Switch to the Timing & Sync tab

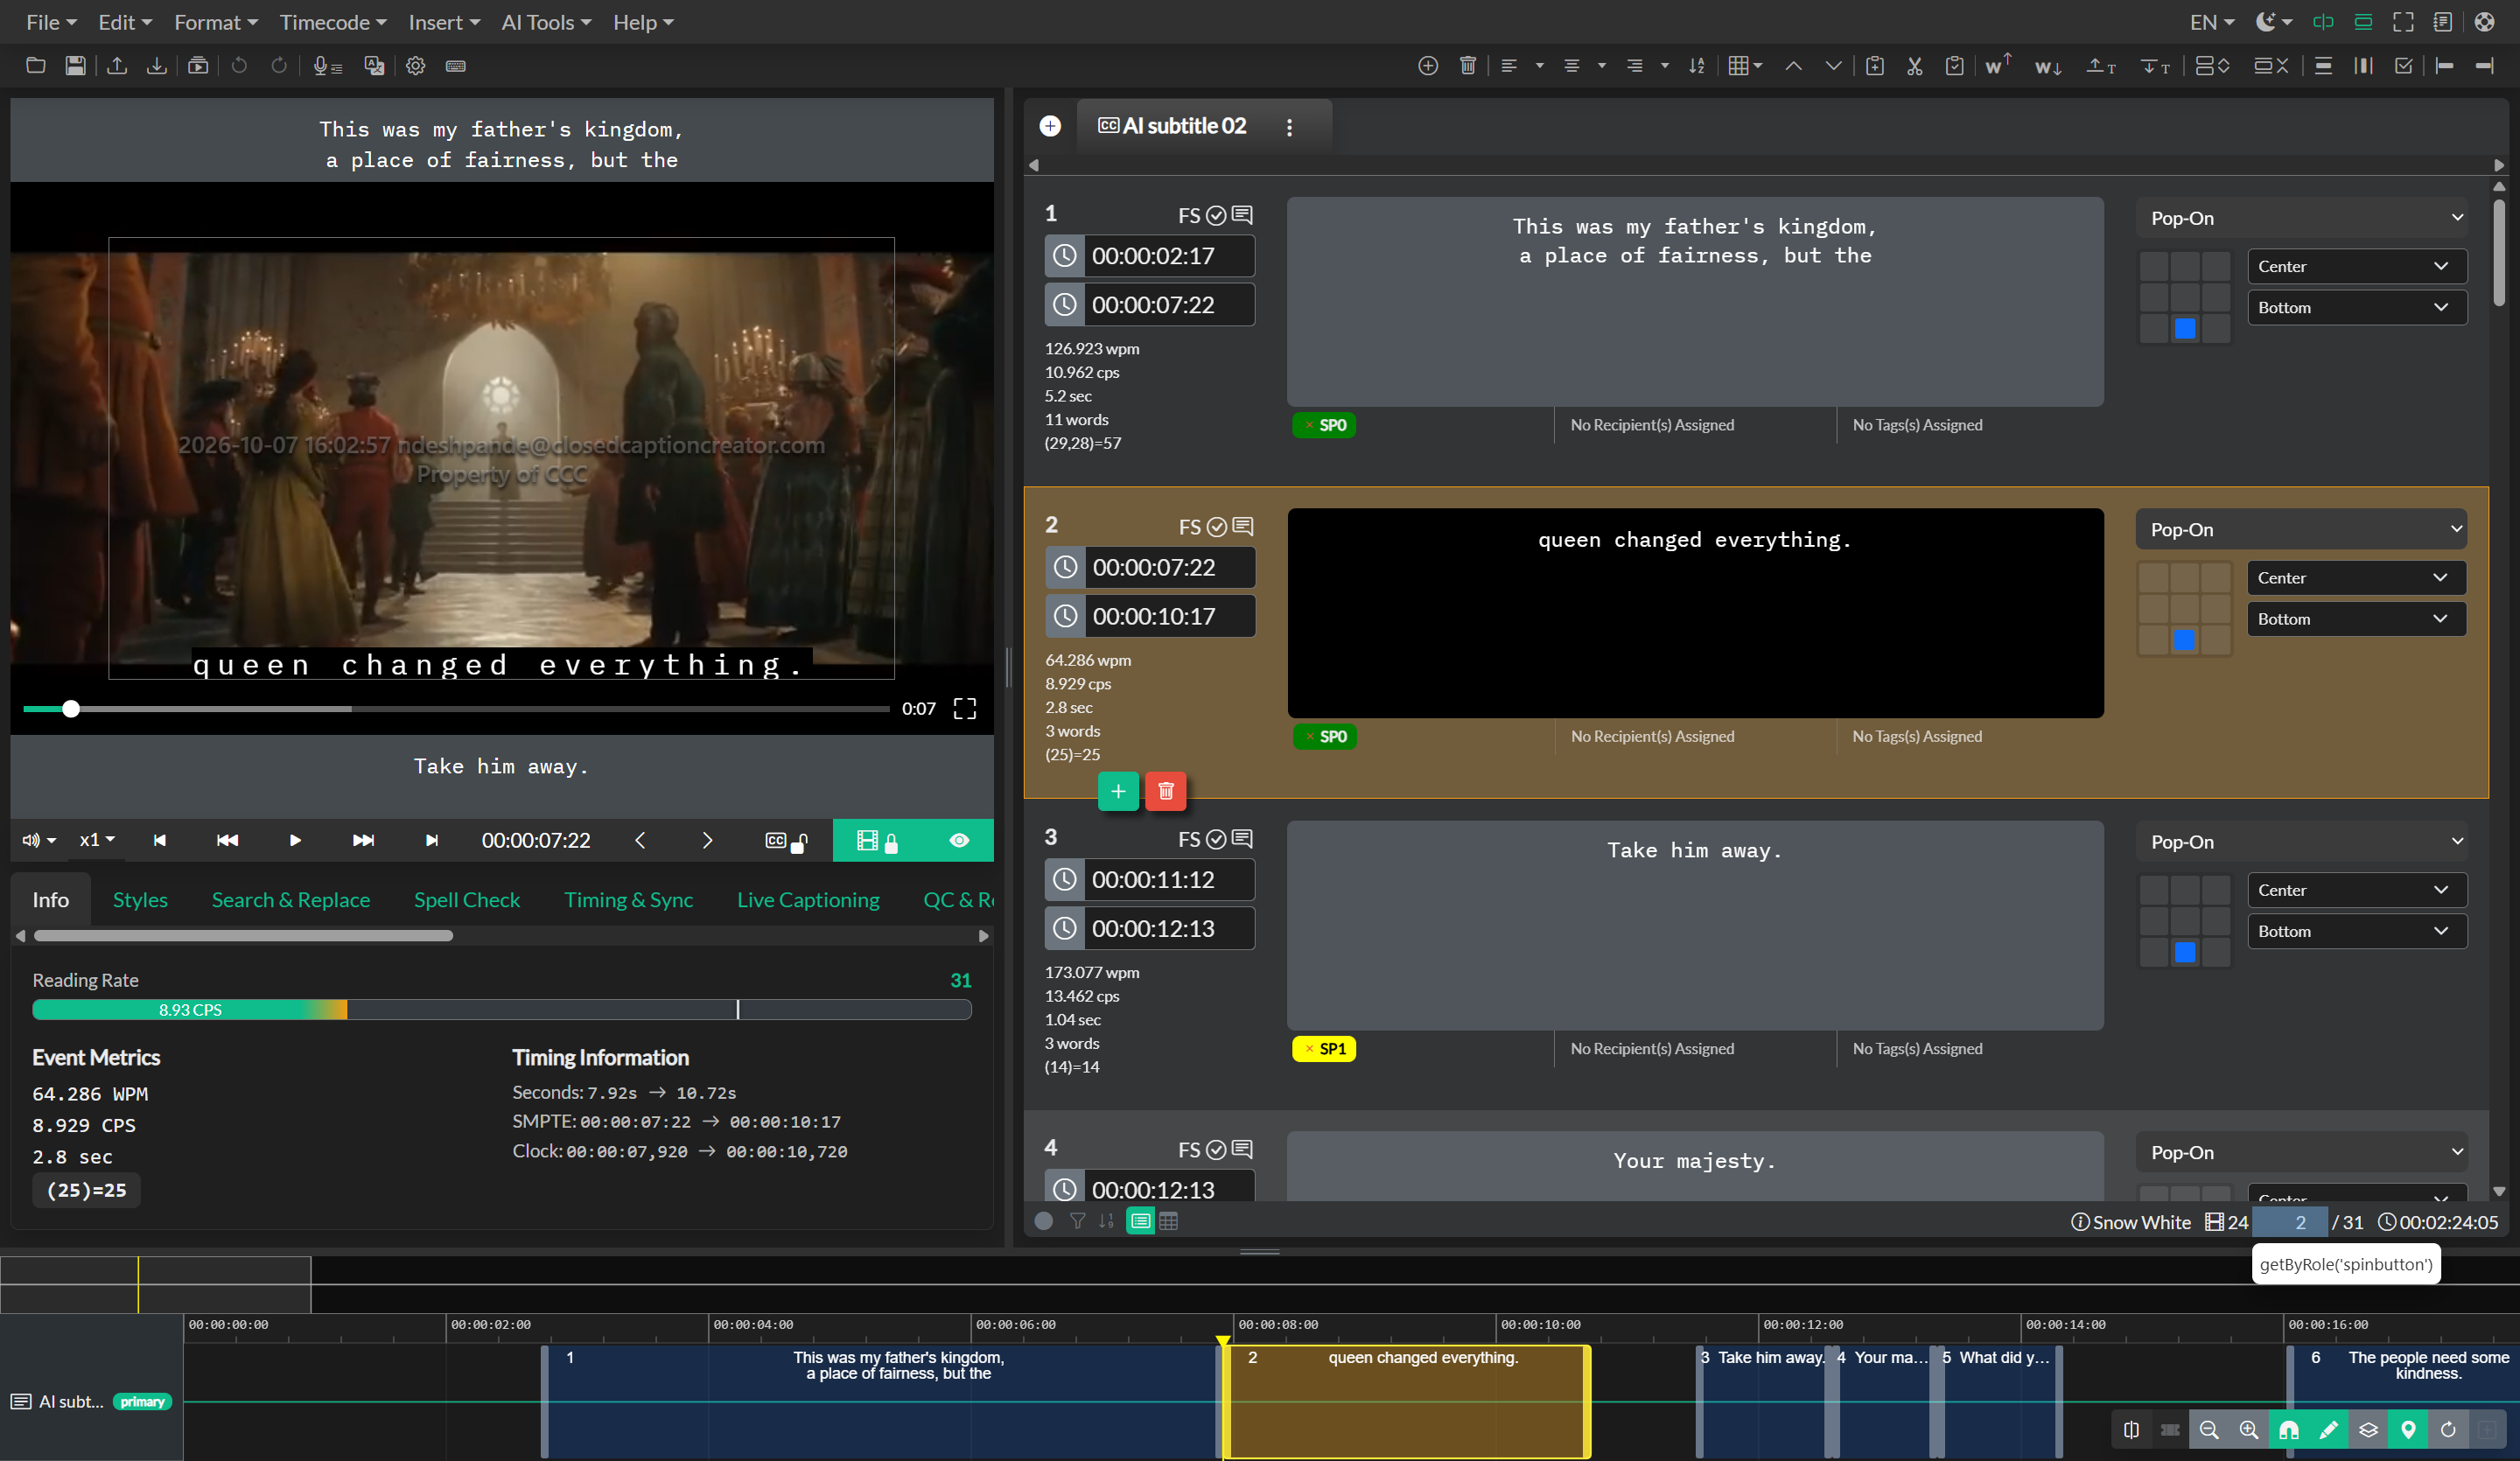point(628,899)
